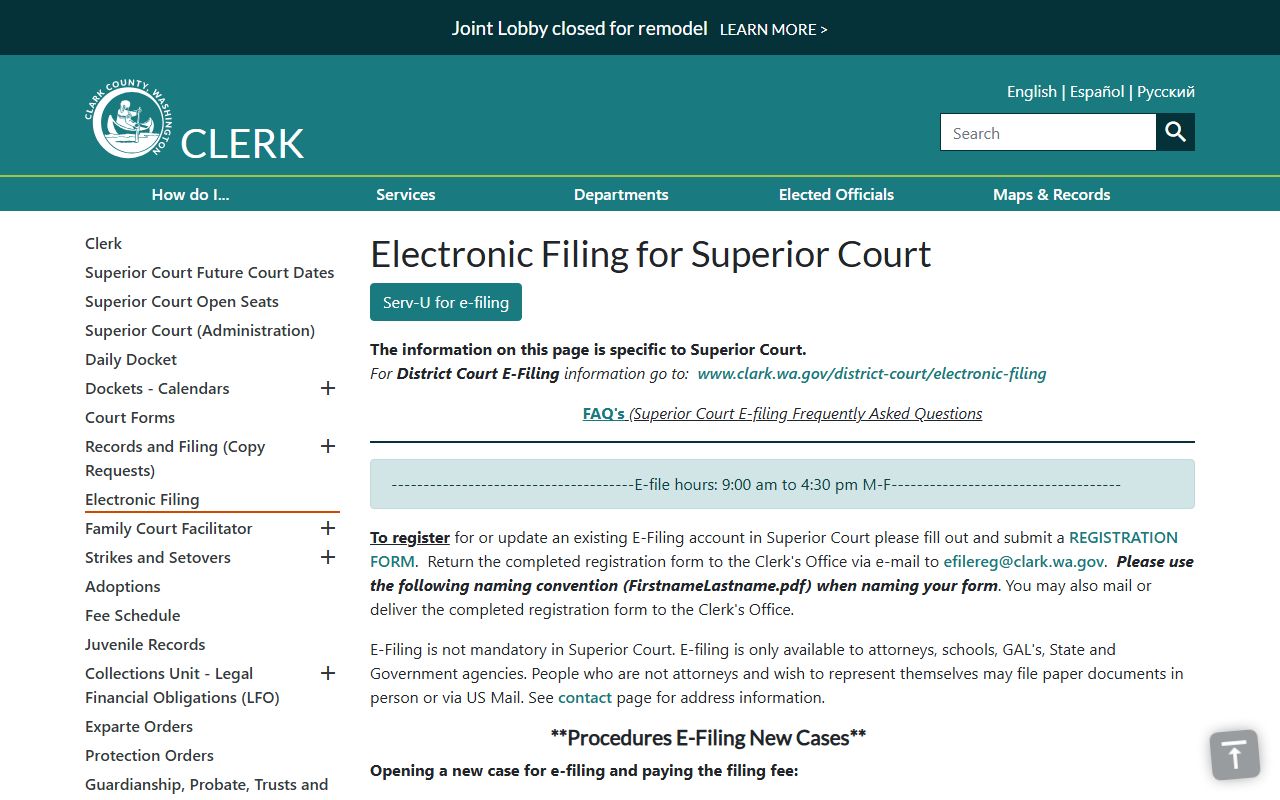Open the Maps & Records menu
This screenshot has height=800, width=1280.
click(1052, 194)
